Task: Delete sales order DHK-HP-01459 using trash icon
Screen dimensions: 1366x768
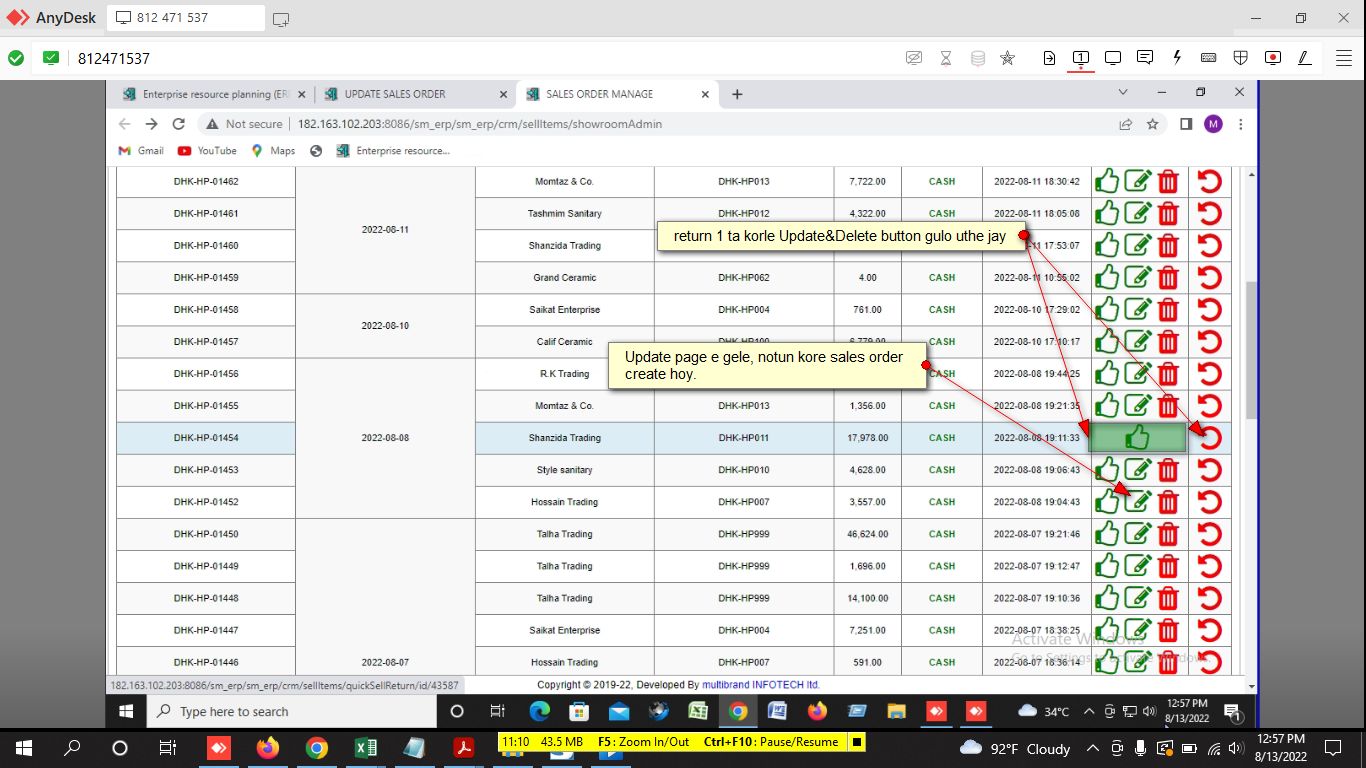Action: click(1168, 278)
